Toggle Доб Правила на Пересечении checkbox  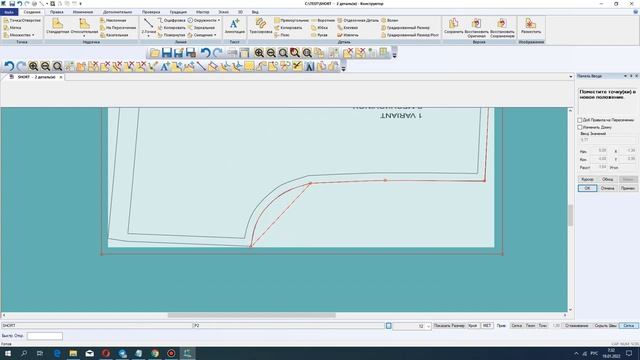tap(580, 120)
